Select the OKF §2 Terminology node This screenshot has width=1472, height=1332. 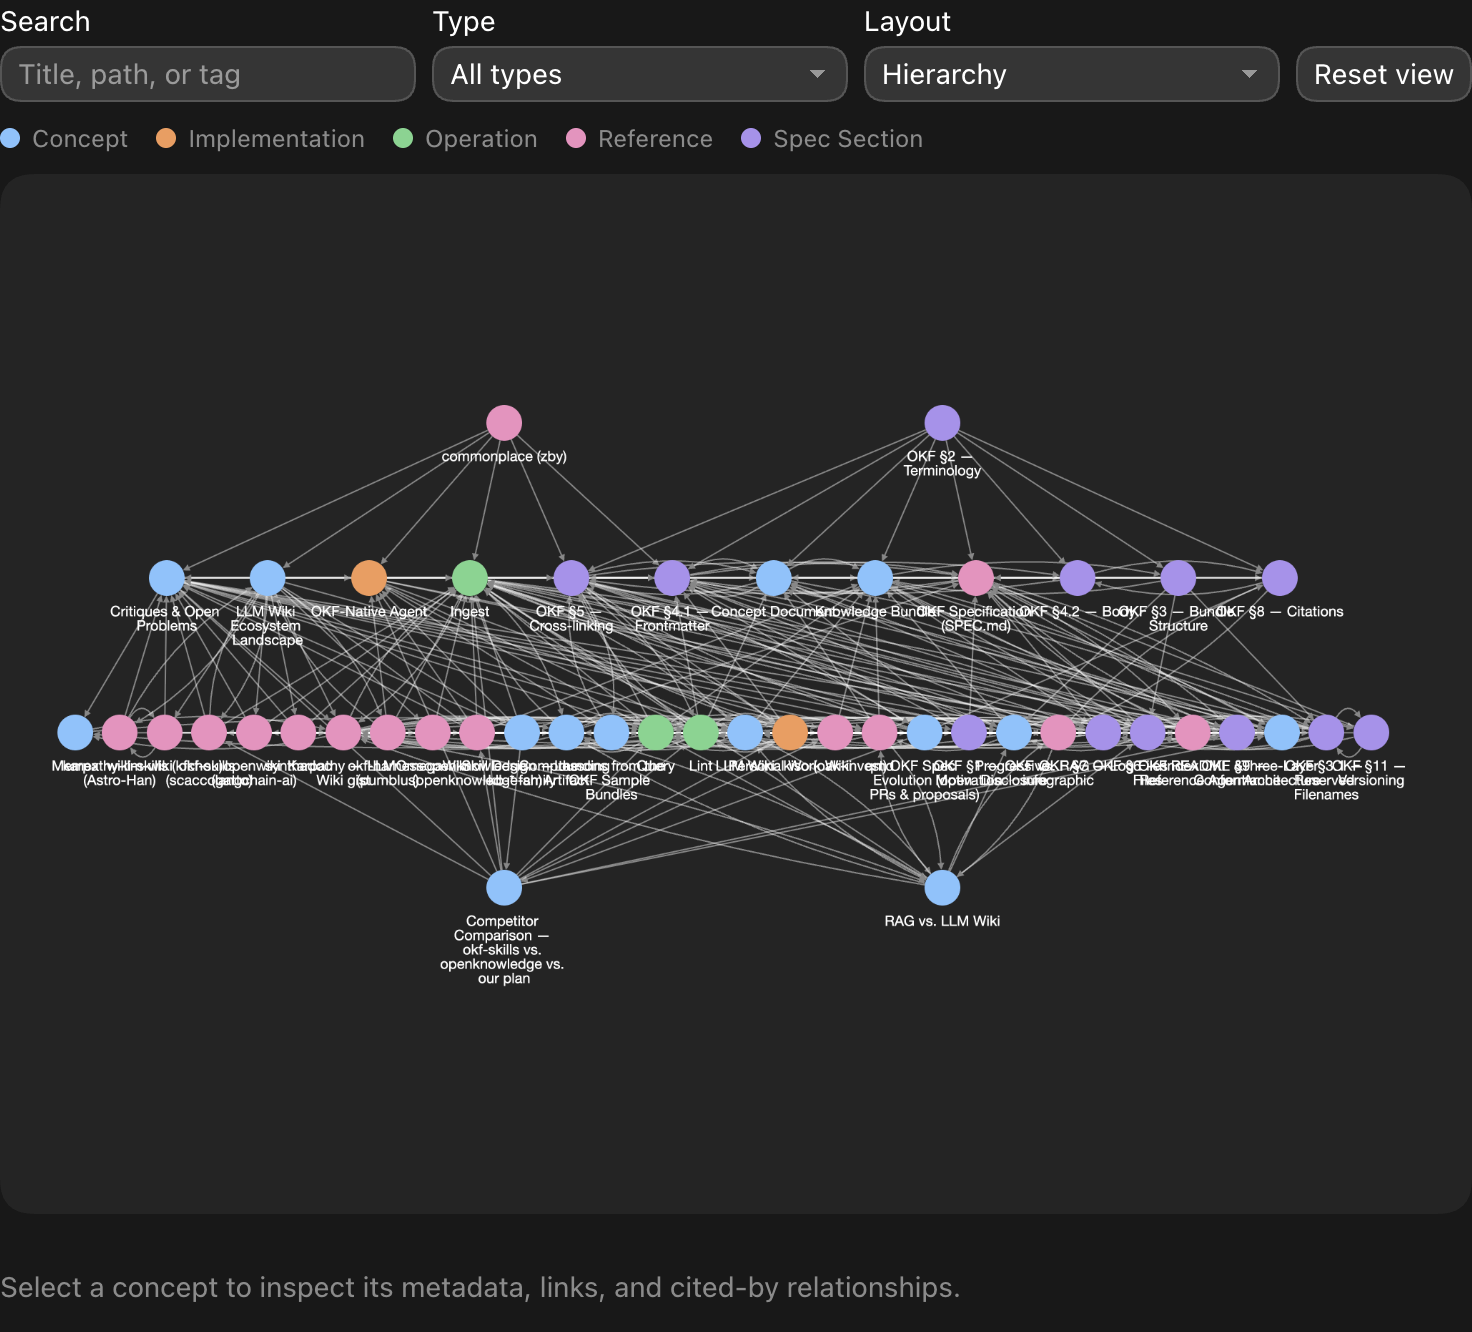942,423
